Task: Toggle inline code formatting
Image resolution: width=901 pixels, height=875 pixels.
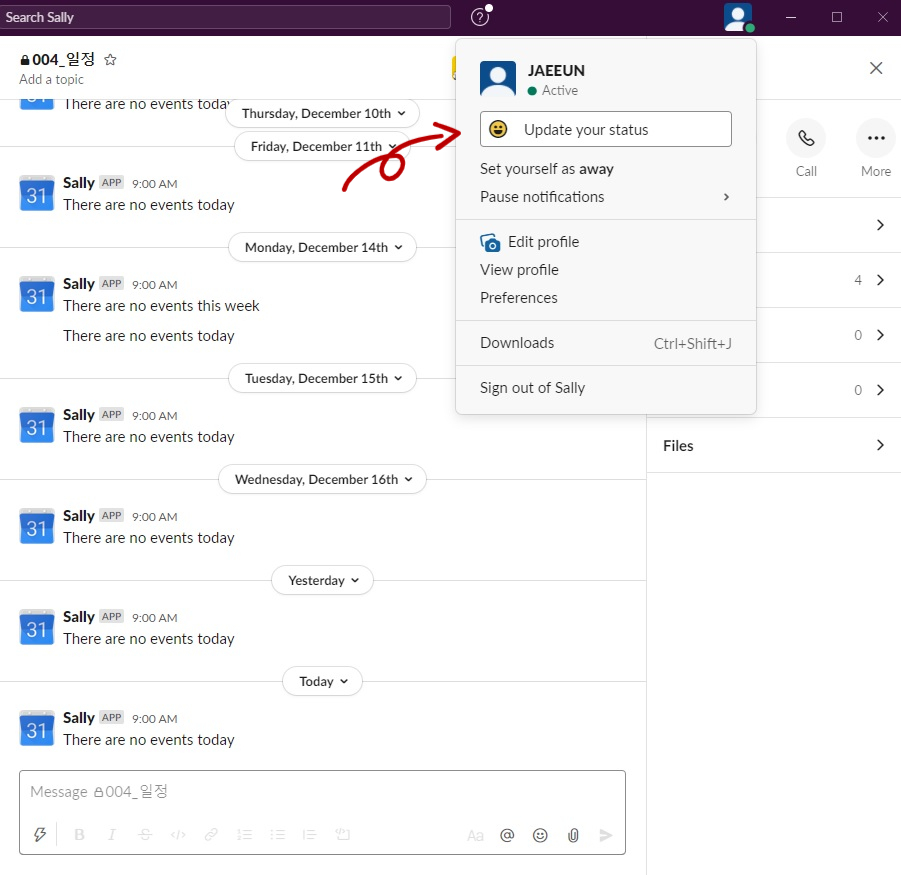Action: (x=178, y=835)
